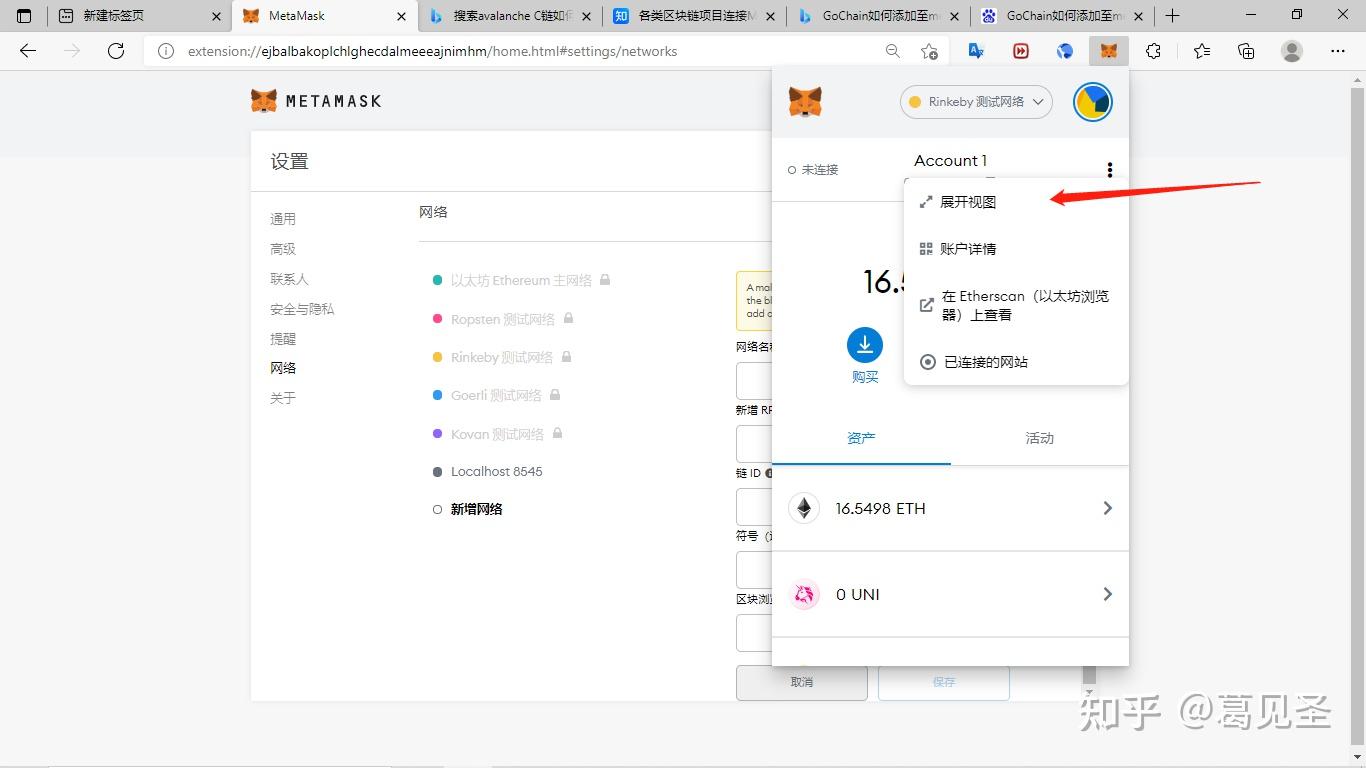The width and height of the screenshot is (1366, 768).
Task: Add this page to favorites
Action: pos(930,51)
